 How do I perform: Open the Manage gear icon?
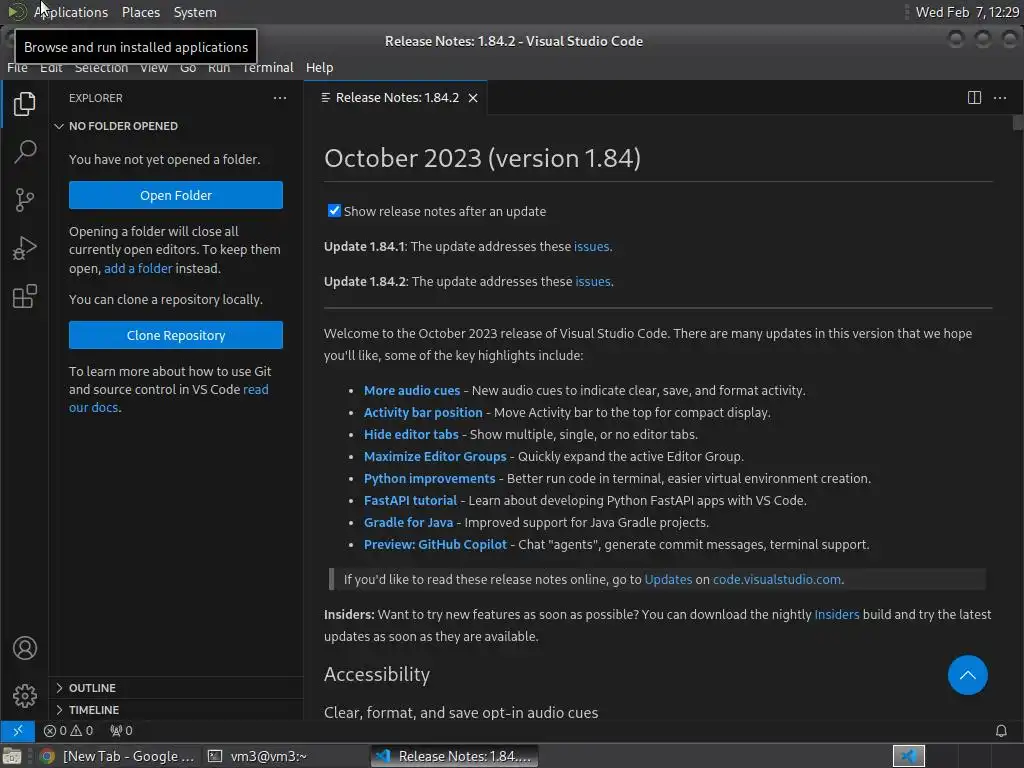tap(24, 696)
